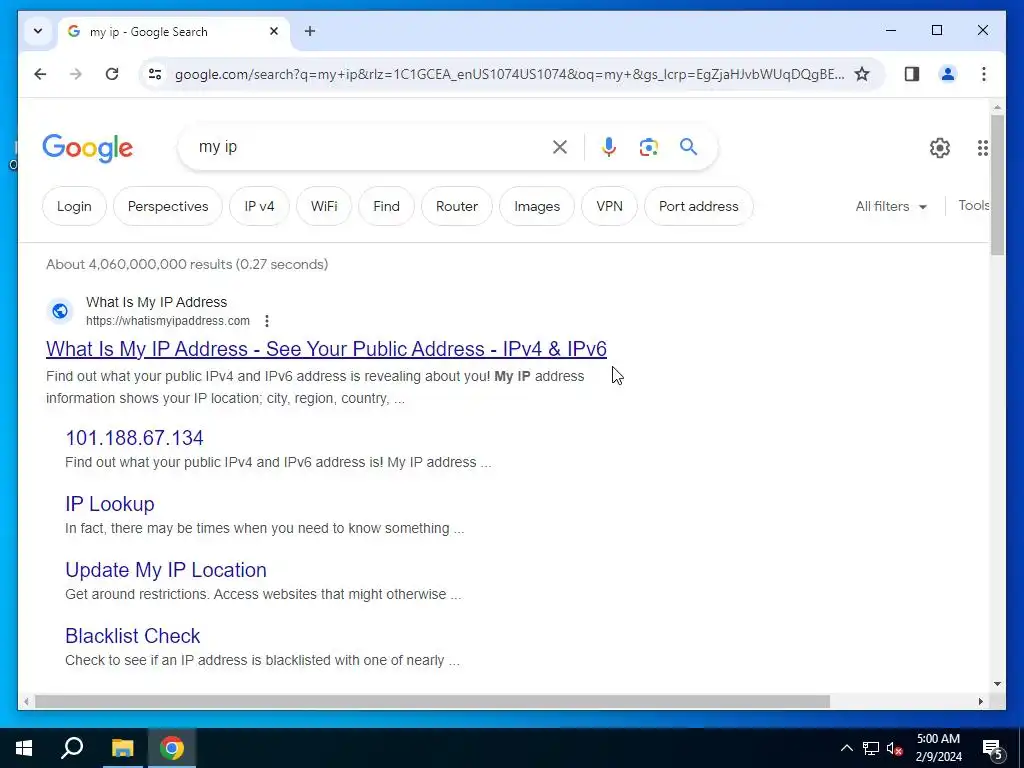This screenshot has height=768, width=1024.
Task: Open Google quick settings gear
Action: [x=940, y=148]
